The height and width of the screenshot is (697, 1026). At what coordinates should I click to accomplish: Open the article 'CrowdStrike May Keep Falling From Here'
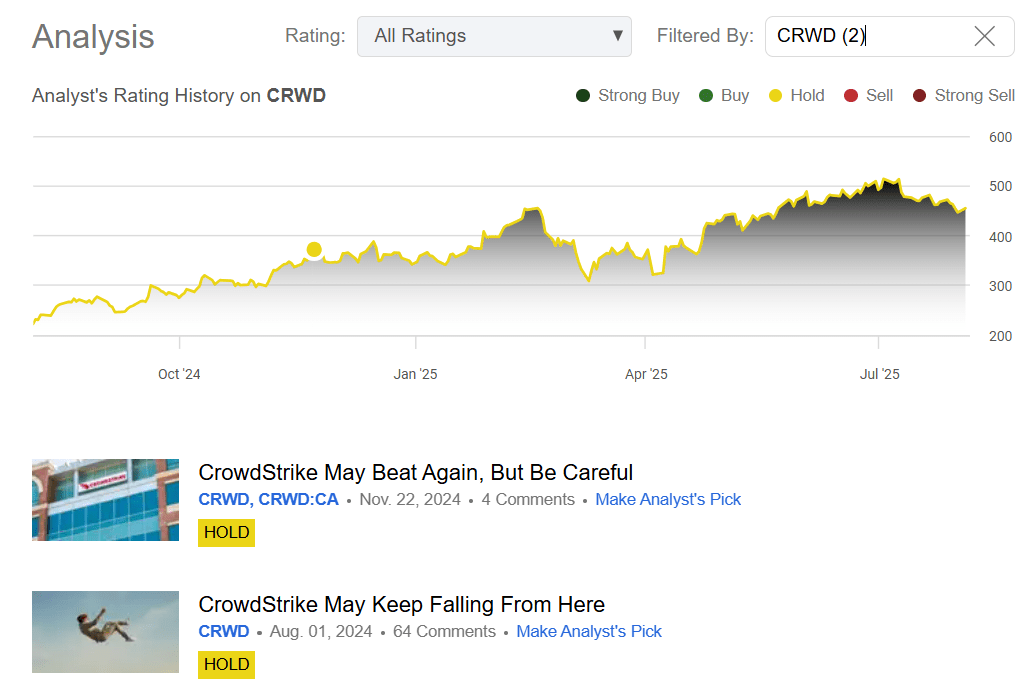click(402, 604)
